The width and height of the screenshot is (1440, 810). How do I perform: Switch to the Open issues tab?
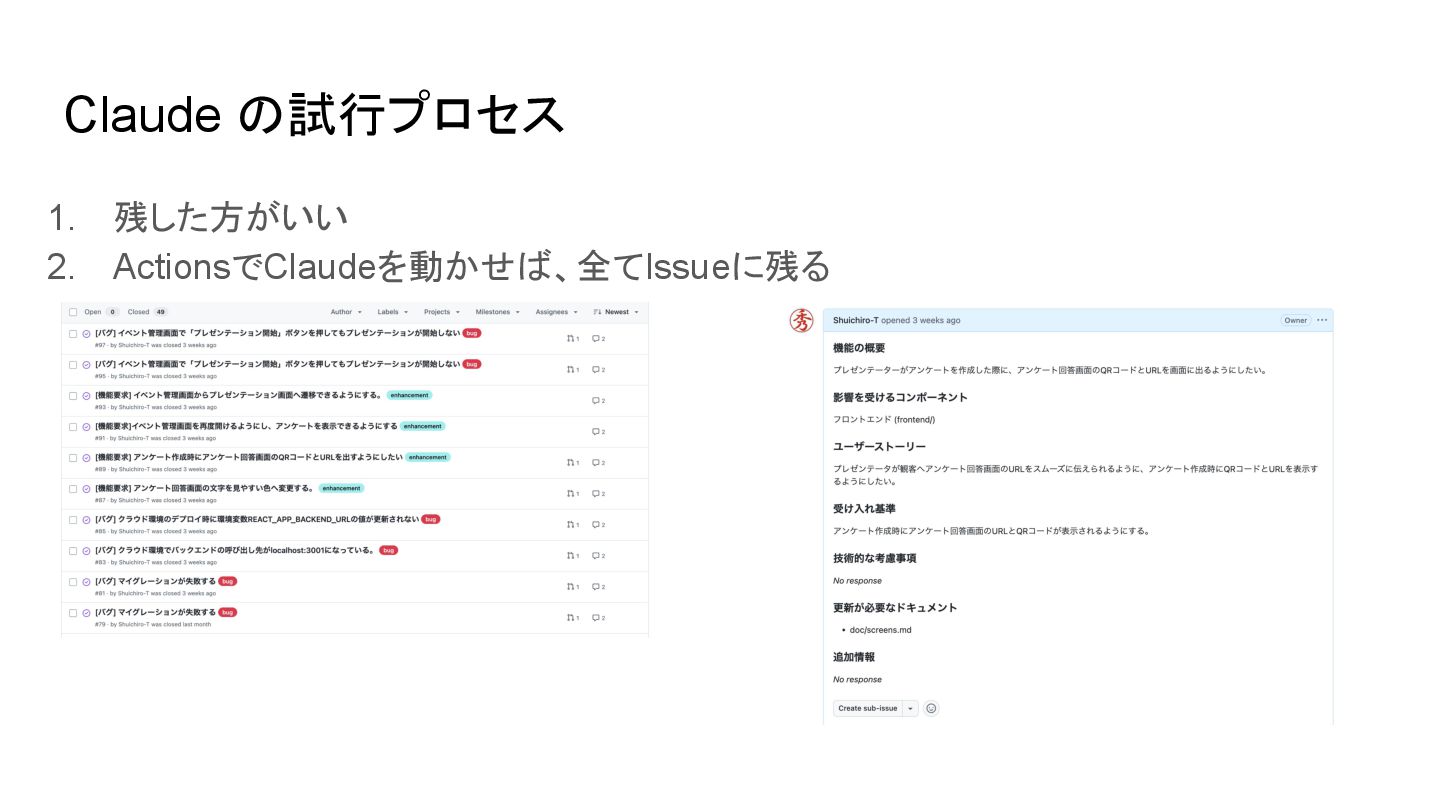point(101,312)
